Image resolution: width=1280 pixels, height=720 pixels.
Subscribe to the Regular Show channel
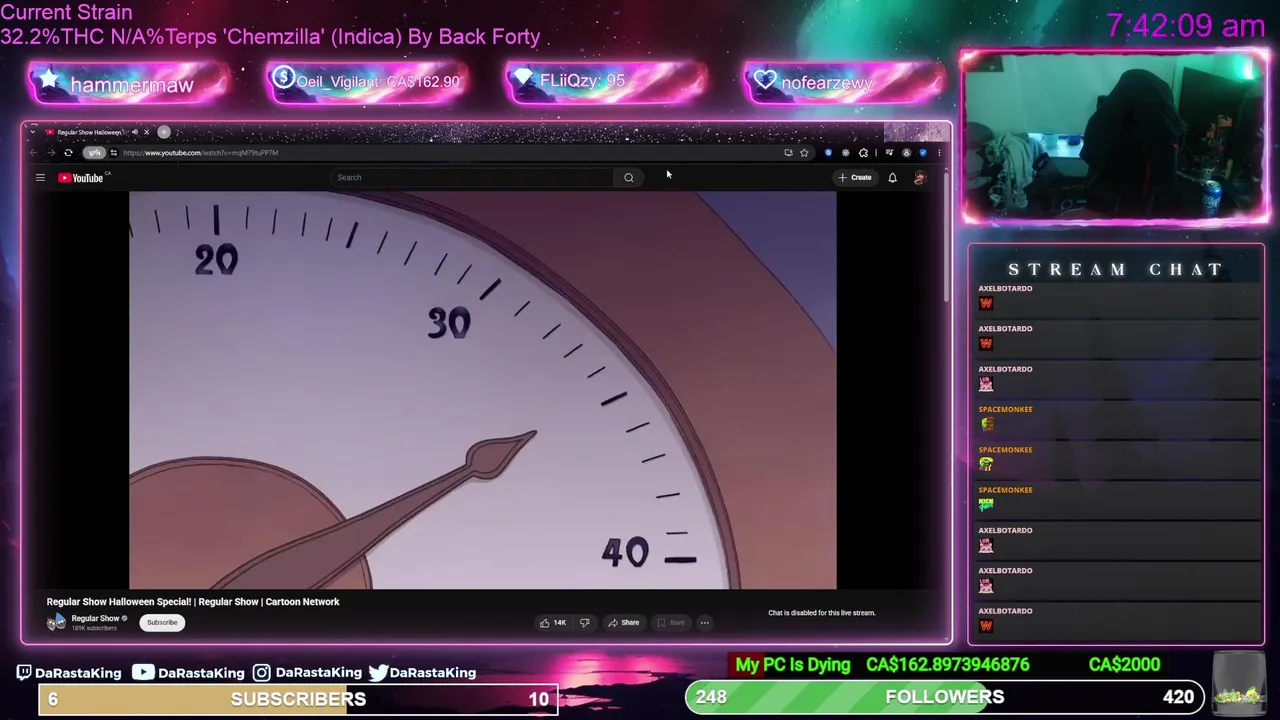click(x=162, y=623)
